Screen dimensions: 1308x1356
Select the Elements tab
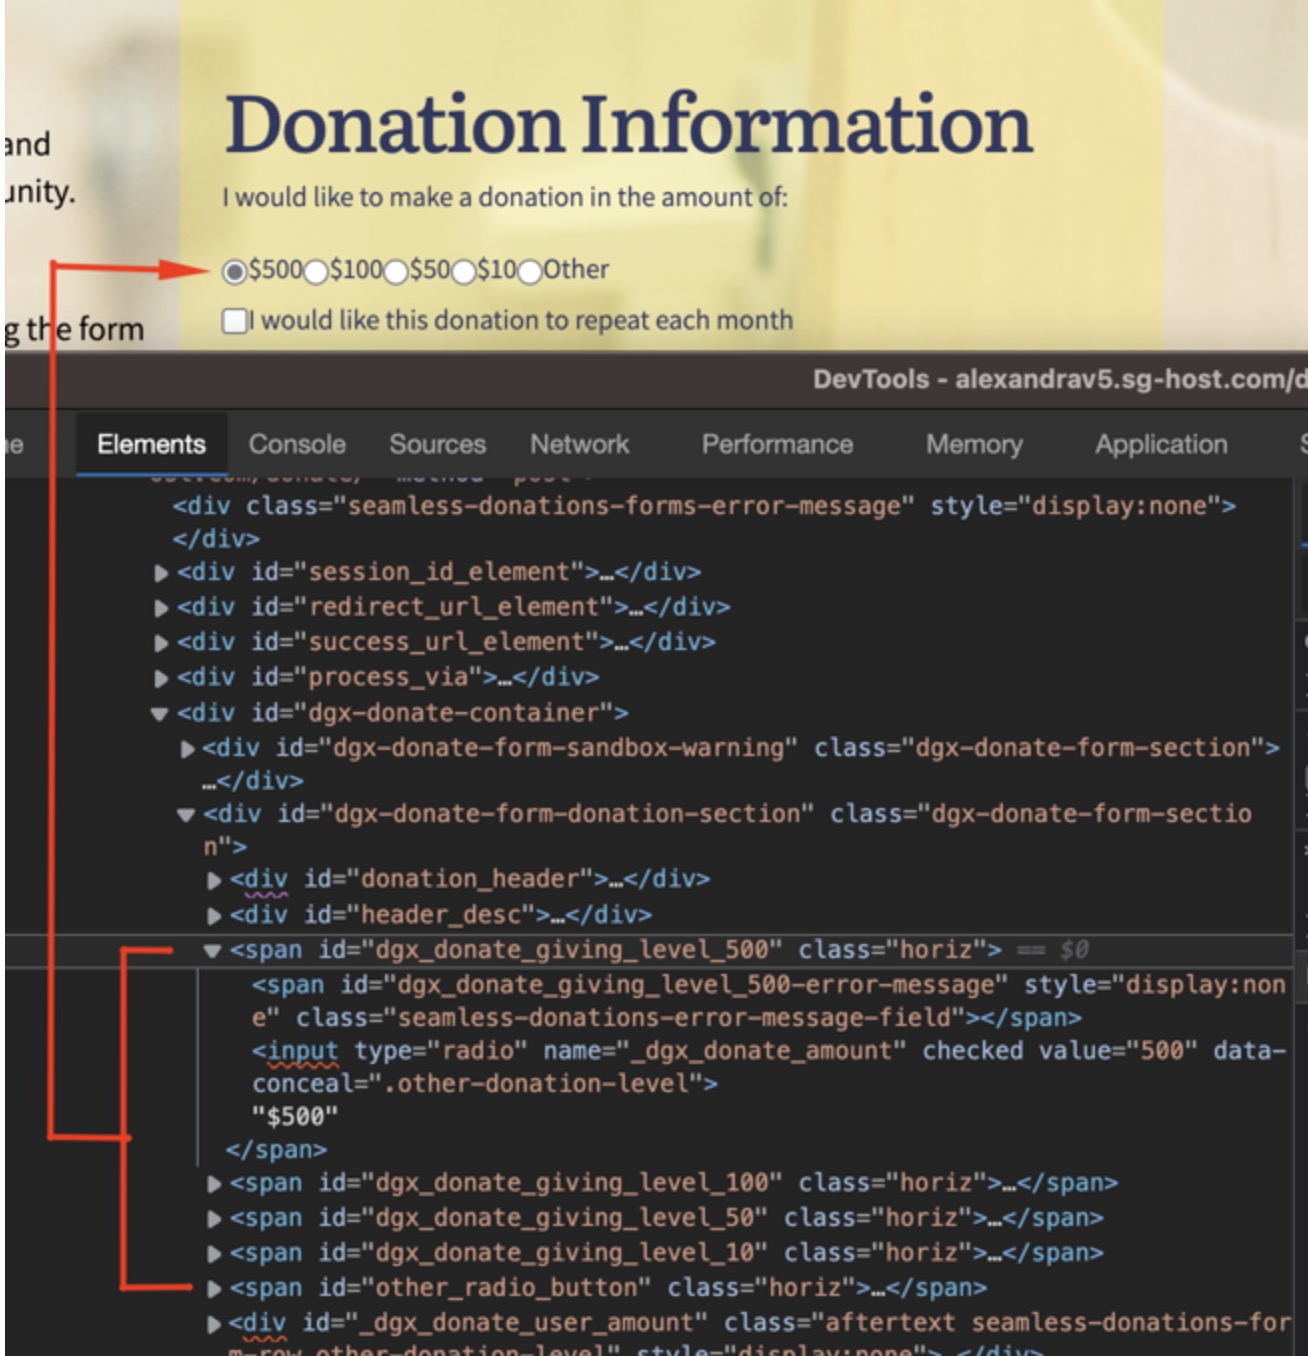point(149,444)
